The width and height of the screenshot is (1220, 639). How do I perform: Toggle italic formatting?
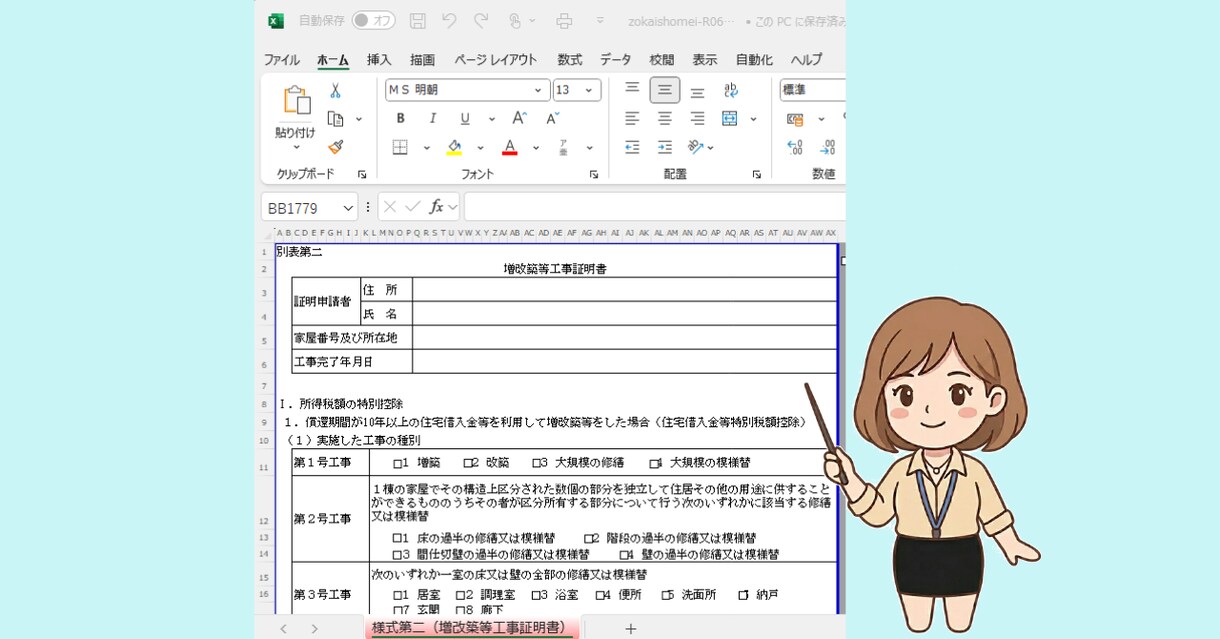coord(433,118)
